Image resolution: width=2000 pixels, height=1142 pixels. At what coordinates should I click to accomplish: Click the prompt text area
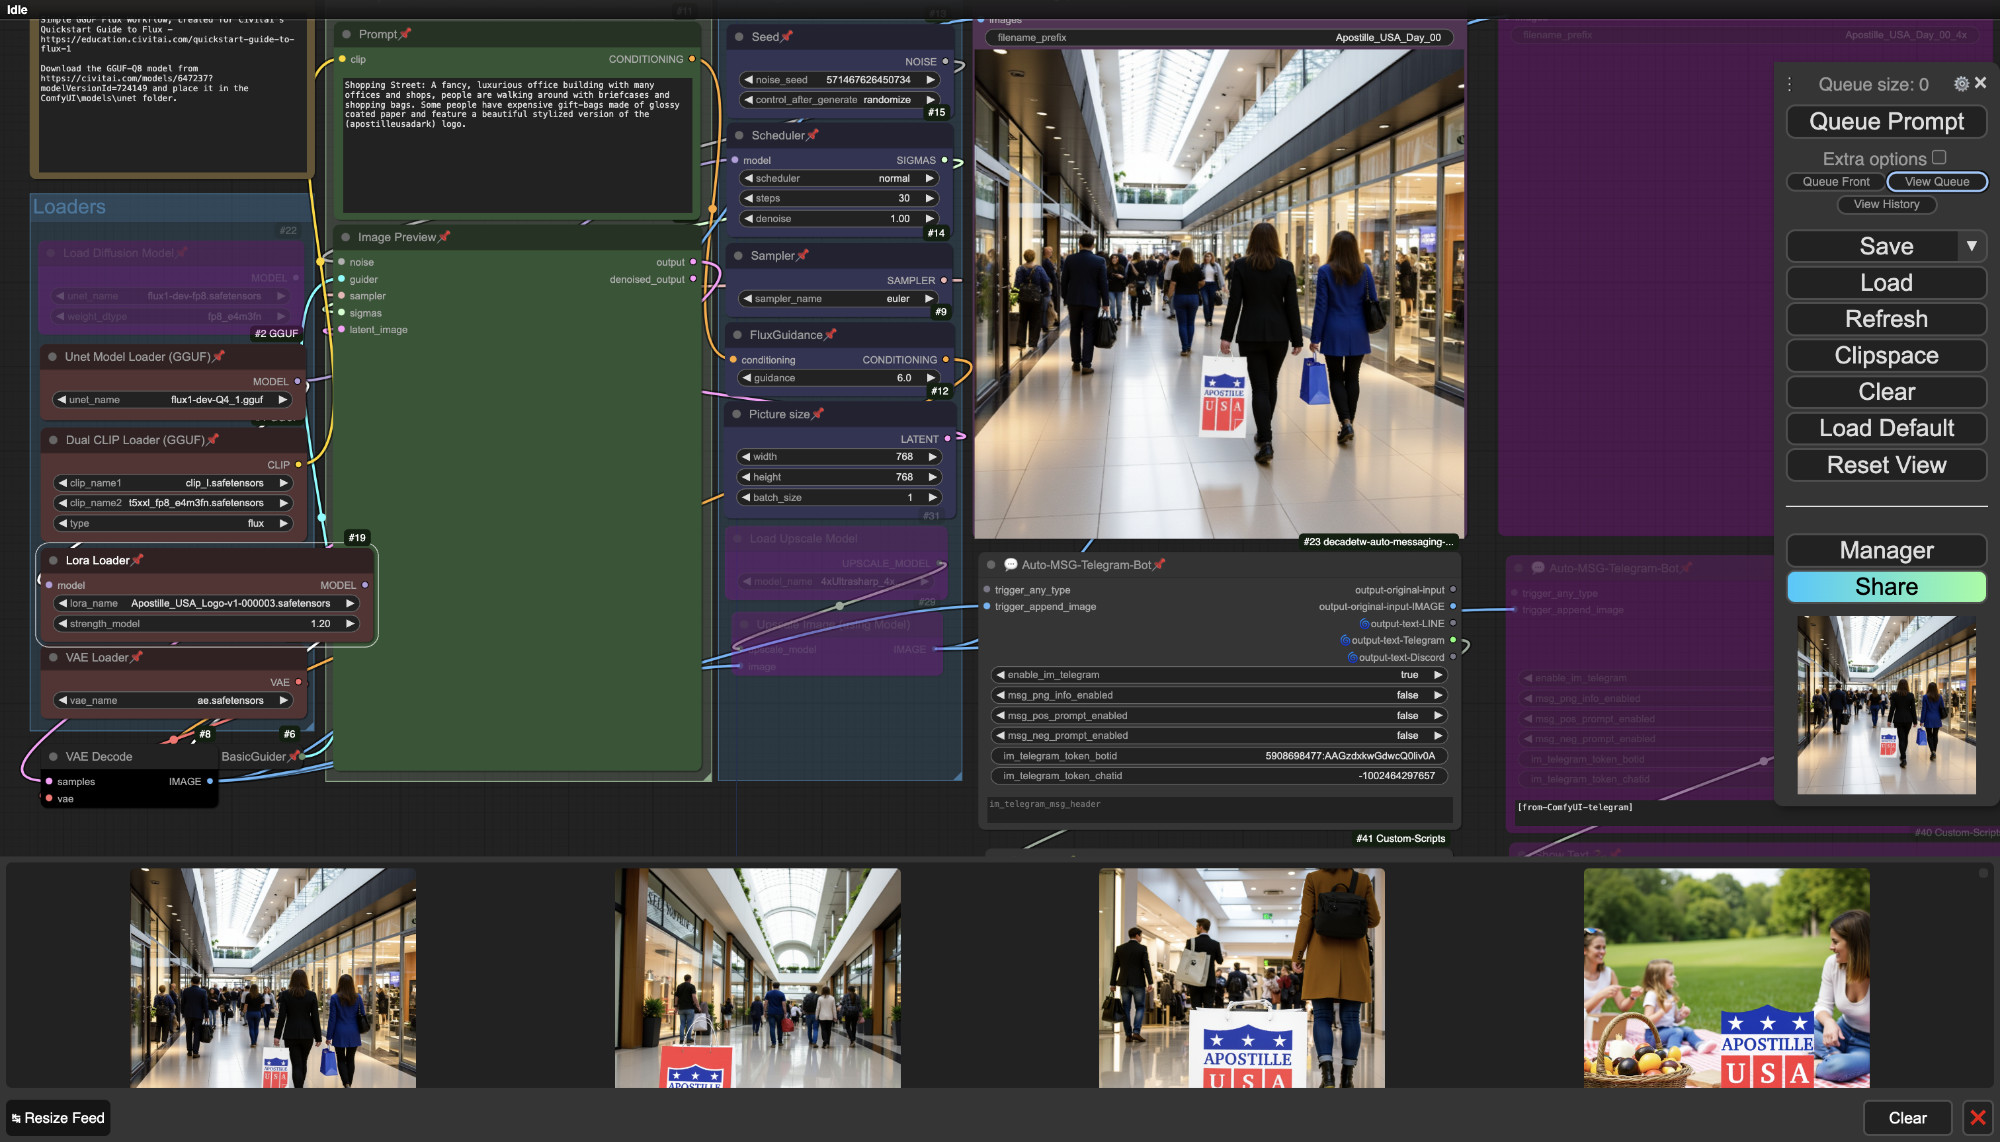pyautogui.click(x=517, y=145)
